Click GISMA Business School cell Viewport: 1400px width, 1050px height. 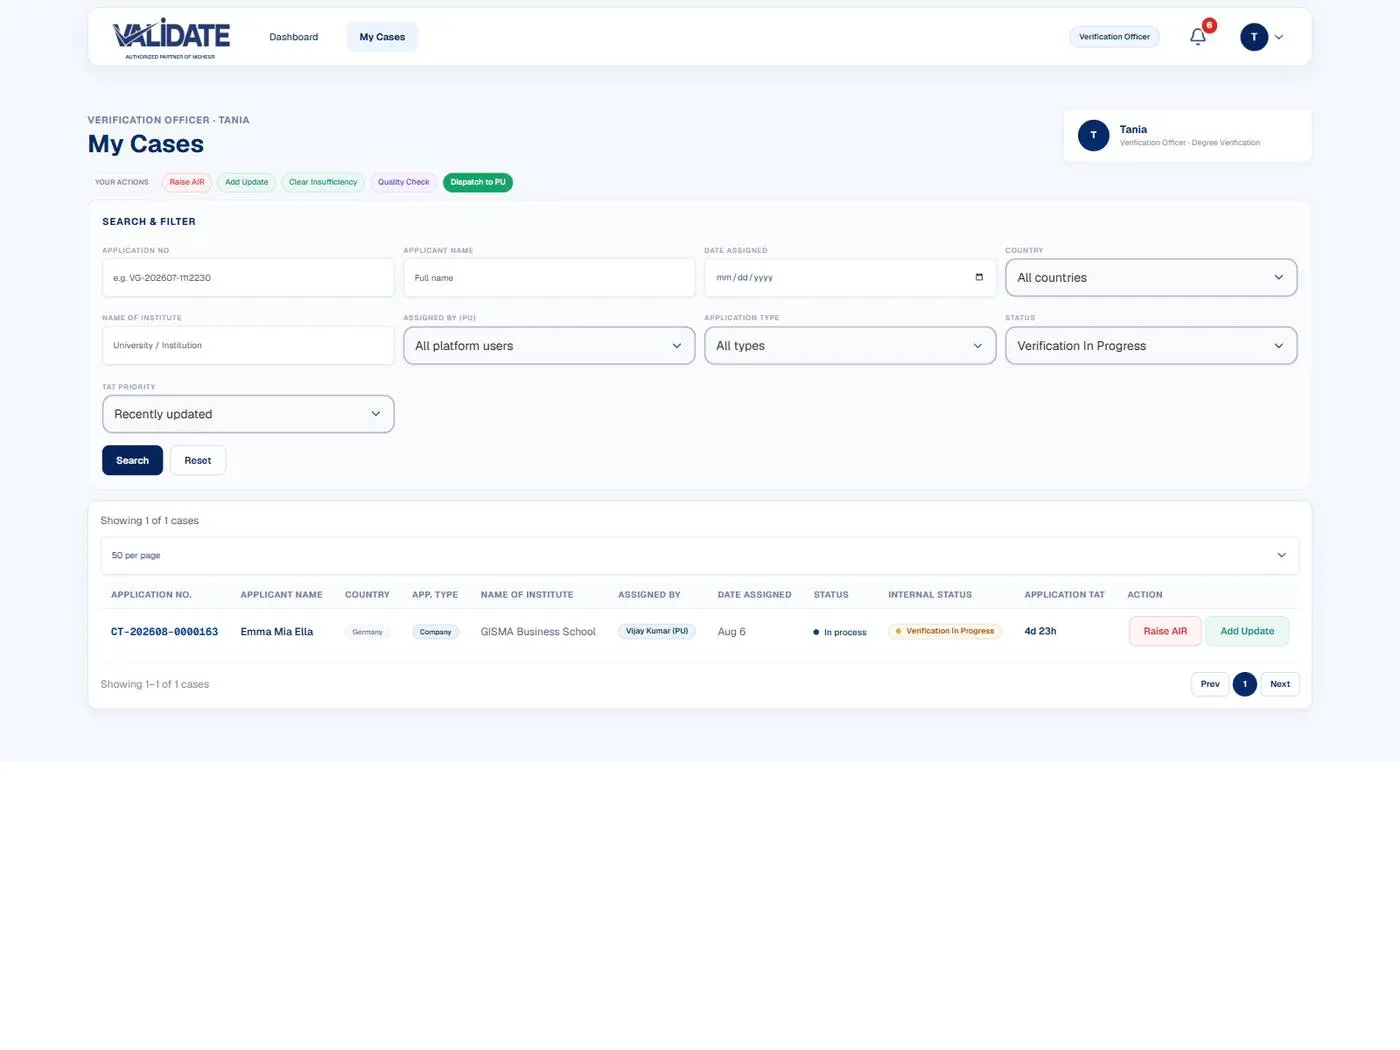(x=538, y=632)
